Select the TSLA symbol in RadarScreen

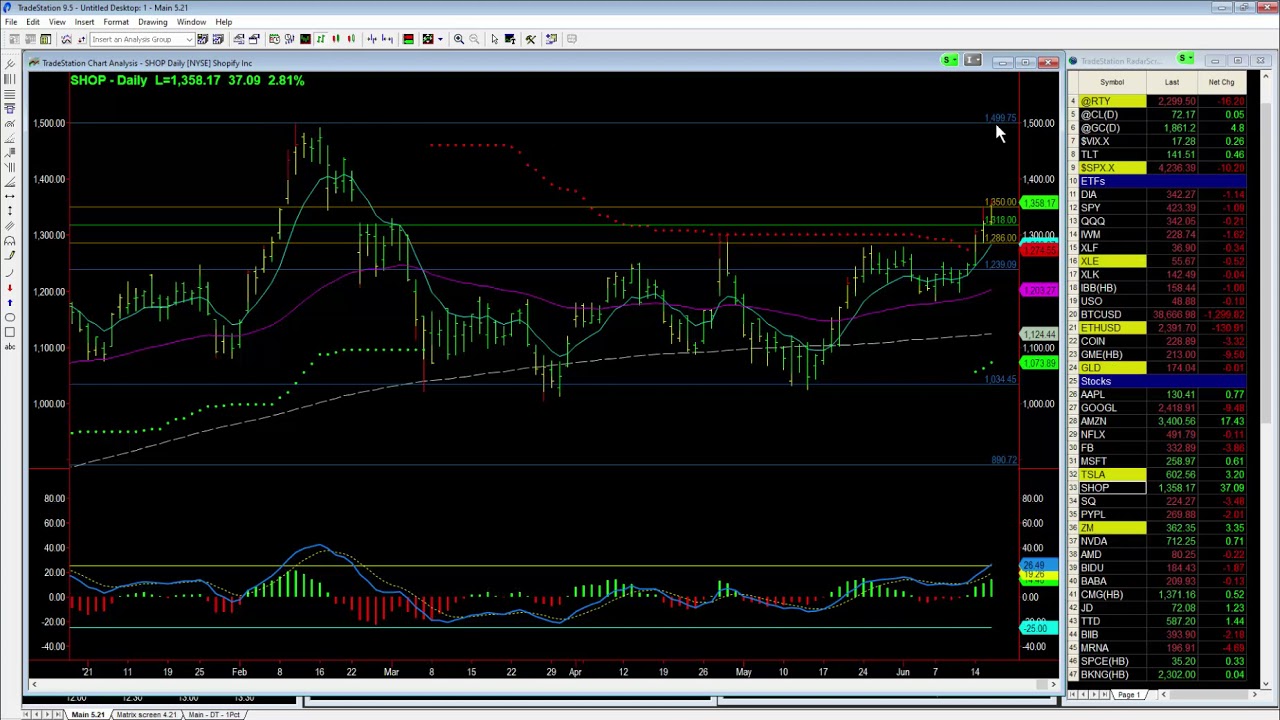[1113, 474]
